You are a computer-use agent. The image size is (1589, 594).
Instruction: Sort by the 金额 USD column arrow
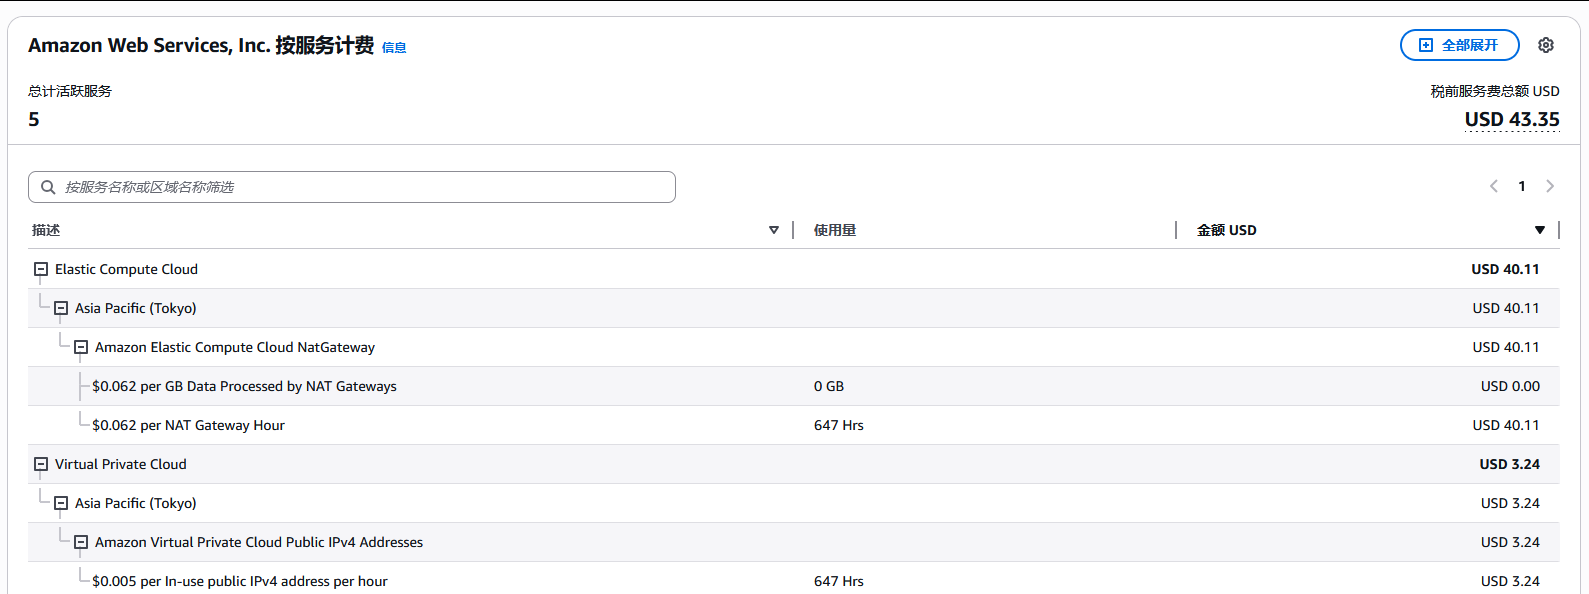1539,230
